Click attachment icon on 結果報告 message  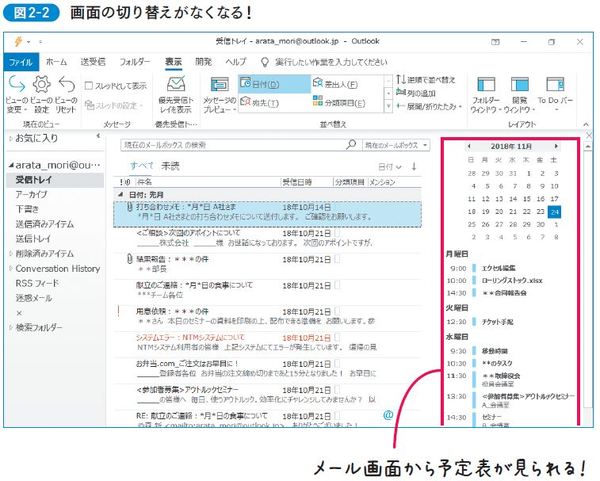pyautogui.click(x=129, y=259)
